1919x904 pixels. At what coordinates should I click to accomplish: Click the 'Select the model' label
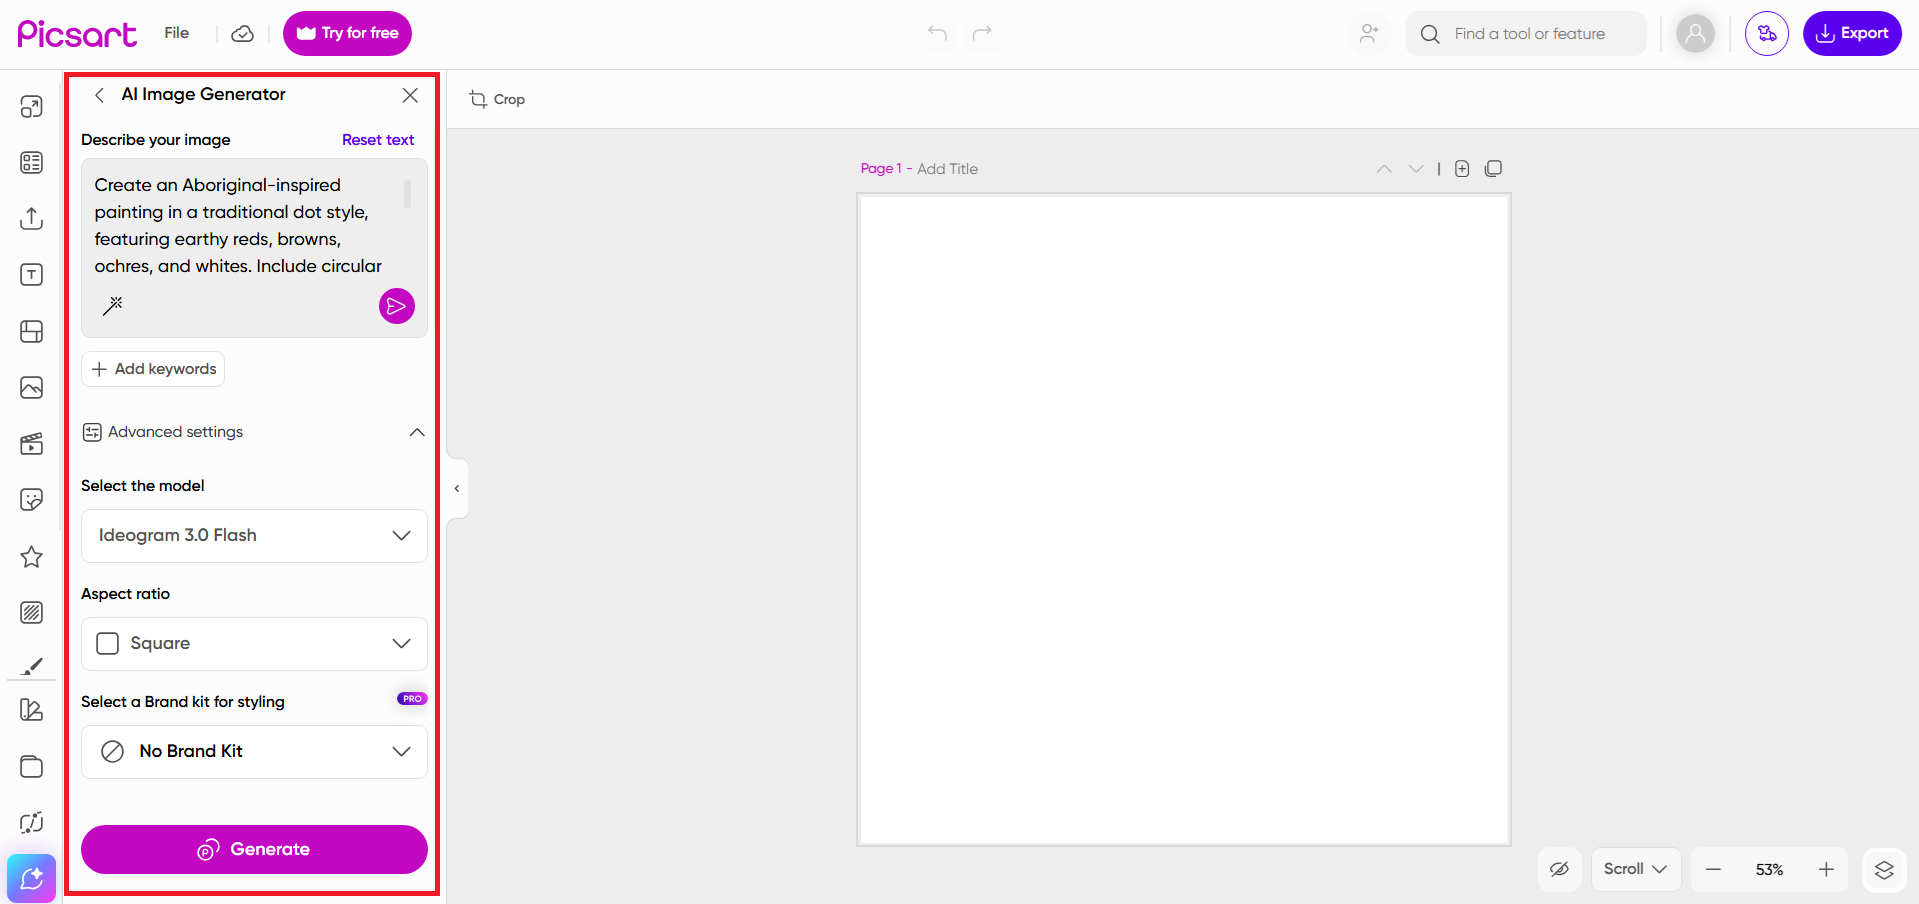point(143,486)
